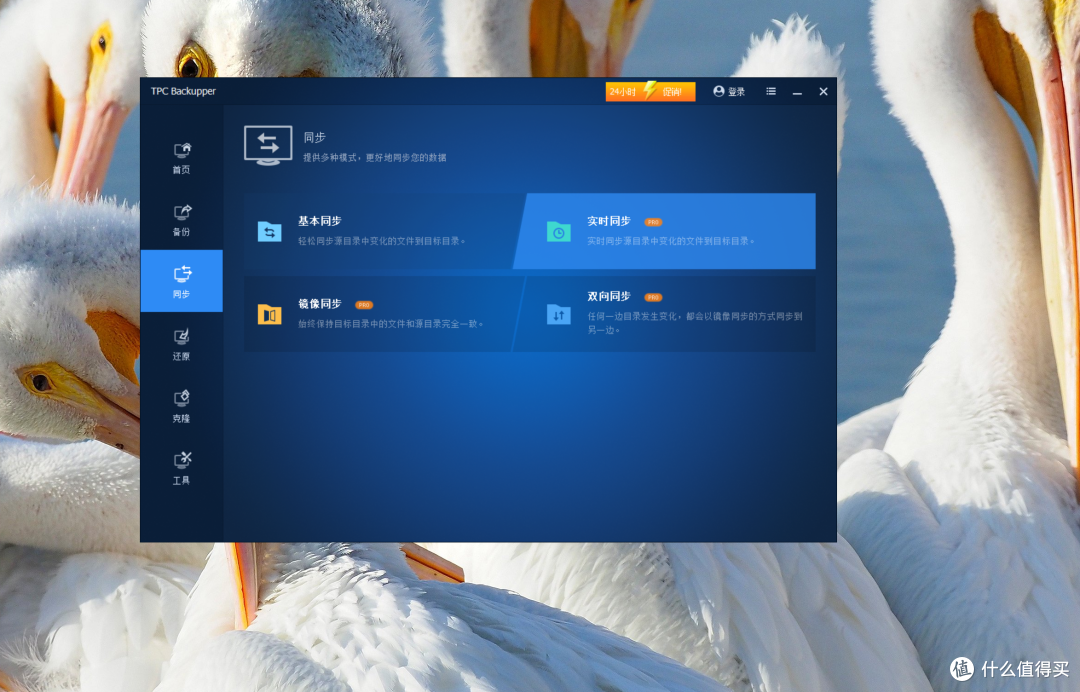The height and width of the screenshot is (692, 1080).
Task: Click the 同步 label in sidebar
Action: click(181, 294)
